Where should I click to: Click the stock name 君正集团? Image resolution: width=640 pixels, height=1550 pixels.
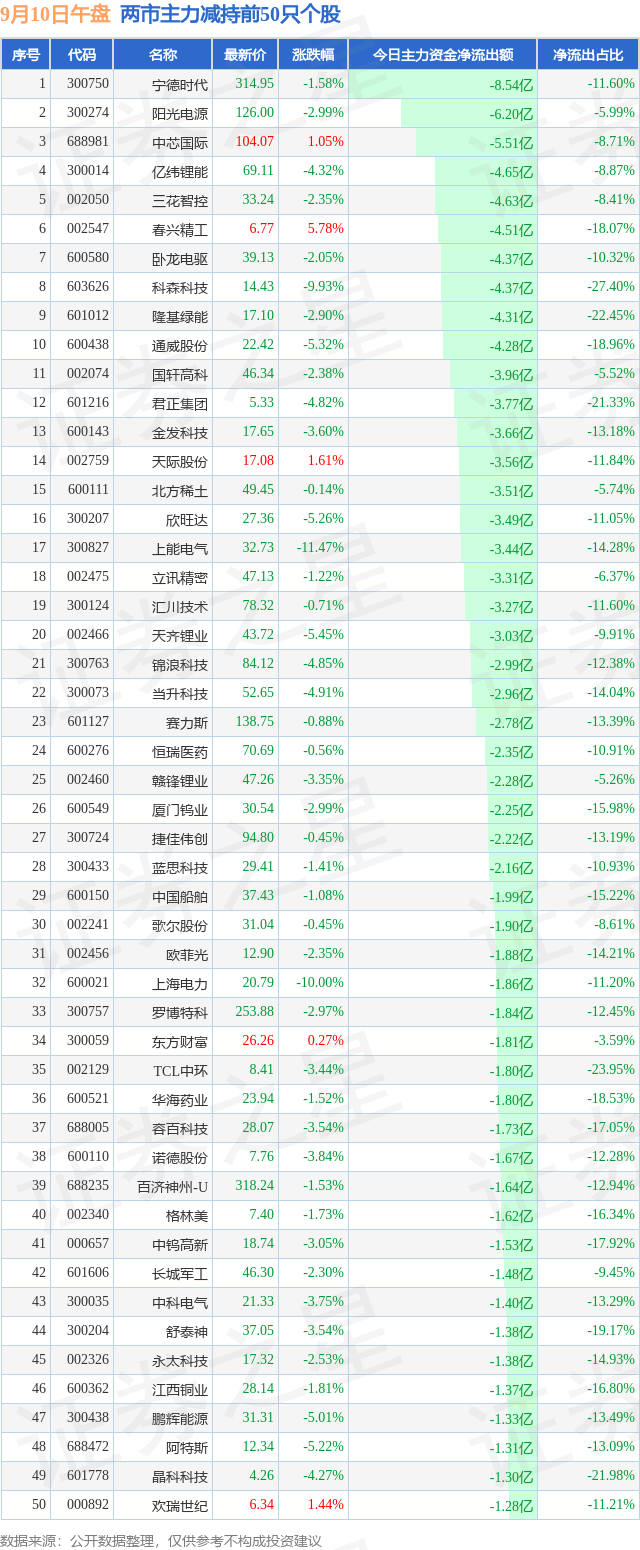tap(180, 404)
